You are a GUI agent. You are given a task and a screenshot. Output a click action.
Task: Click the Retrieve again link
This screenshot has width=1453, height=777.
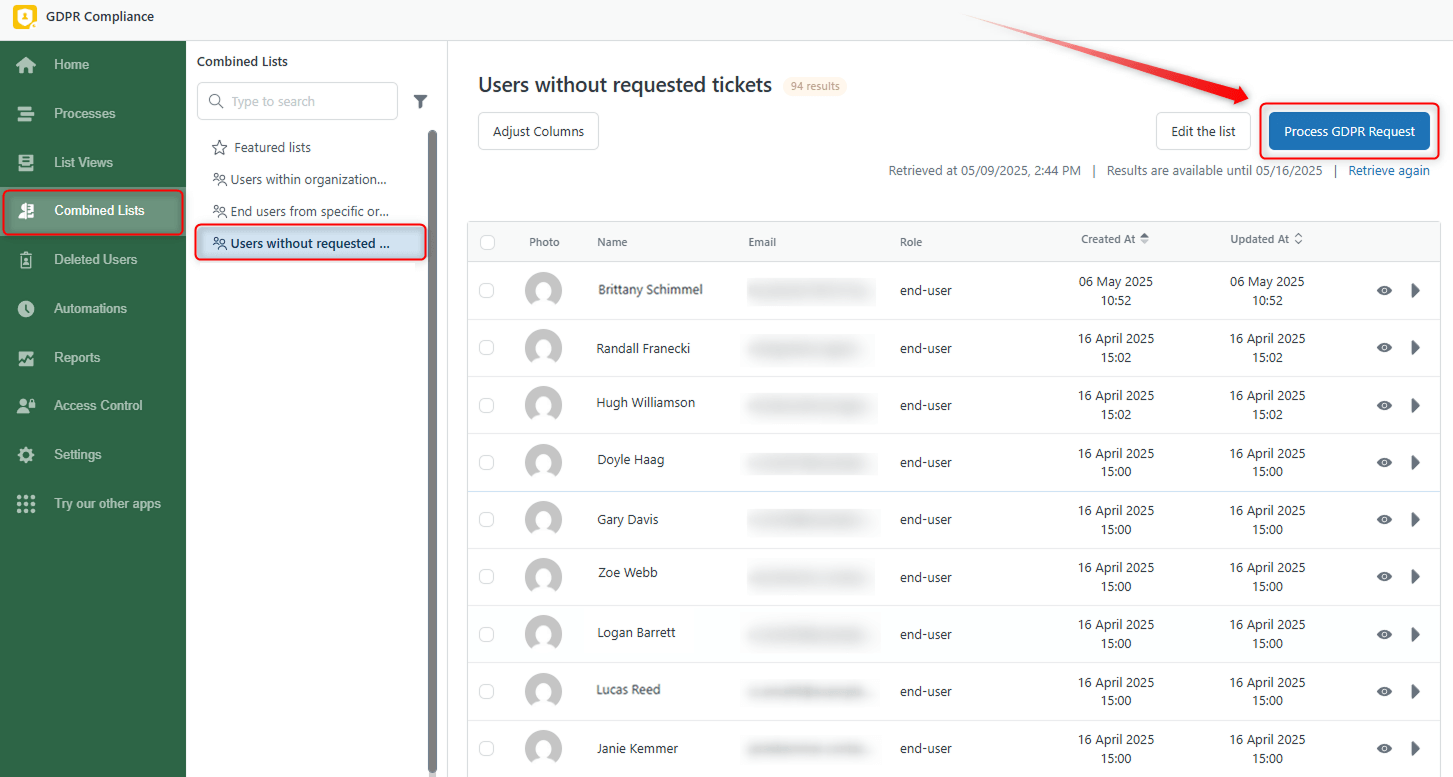(x=1389, y=171)
